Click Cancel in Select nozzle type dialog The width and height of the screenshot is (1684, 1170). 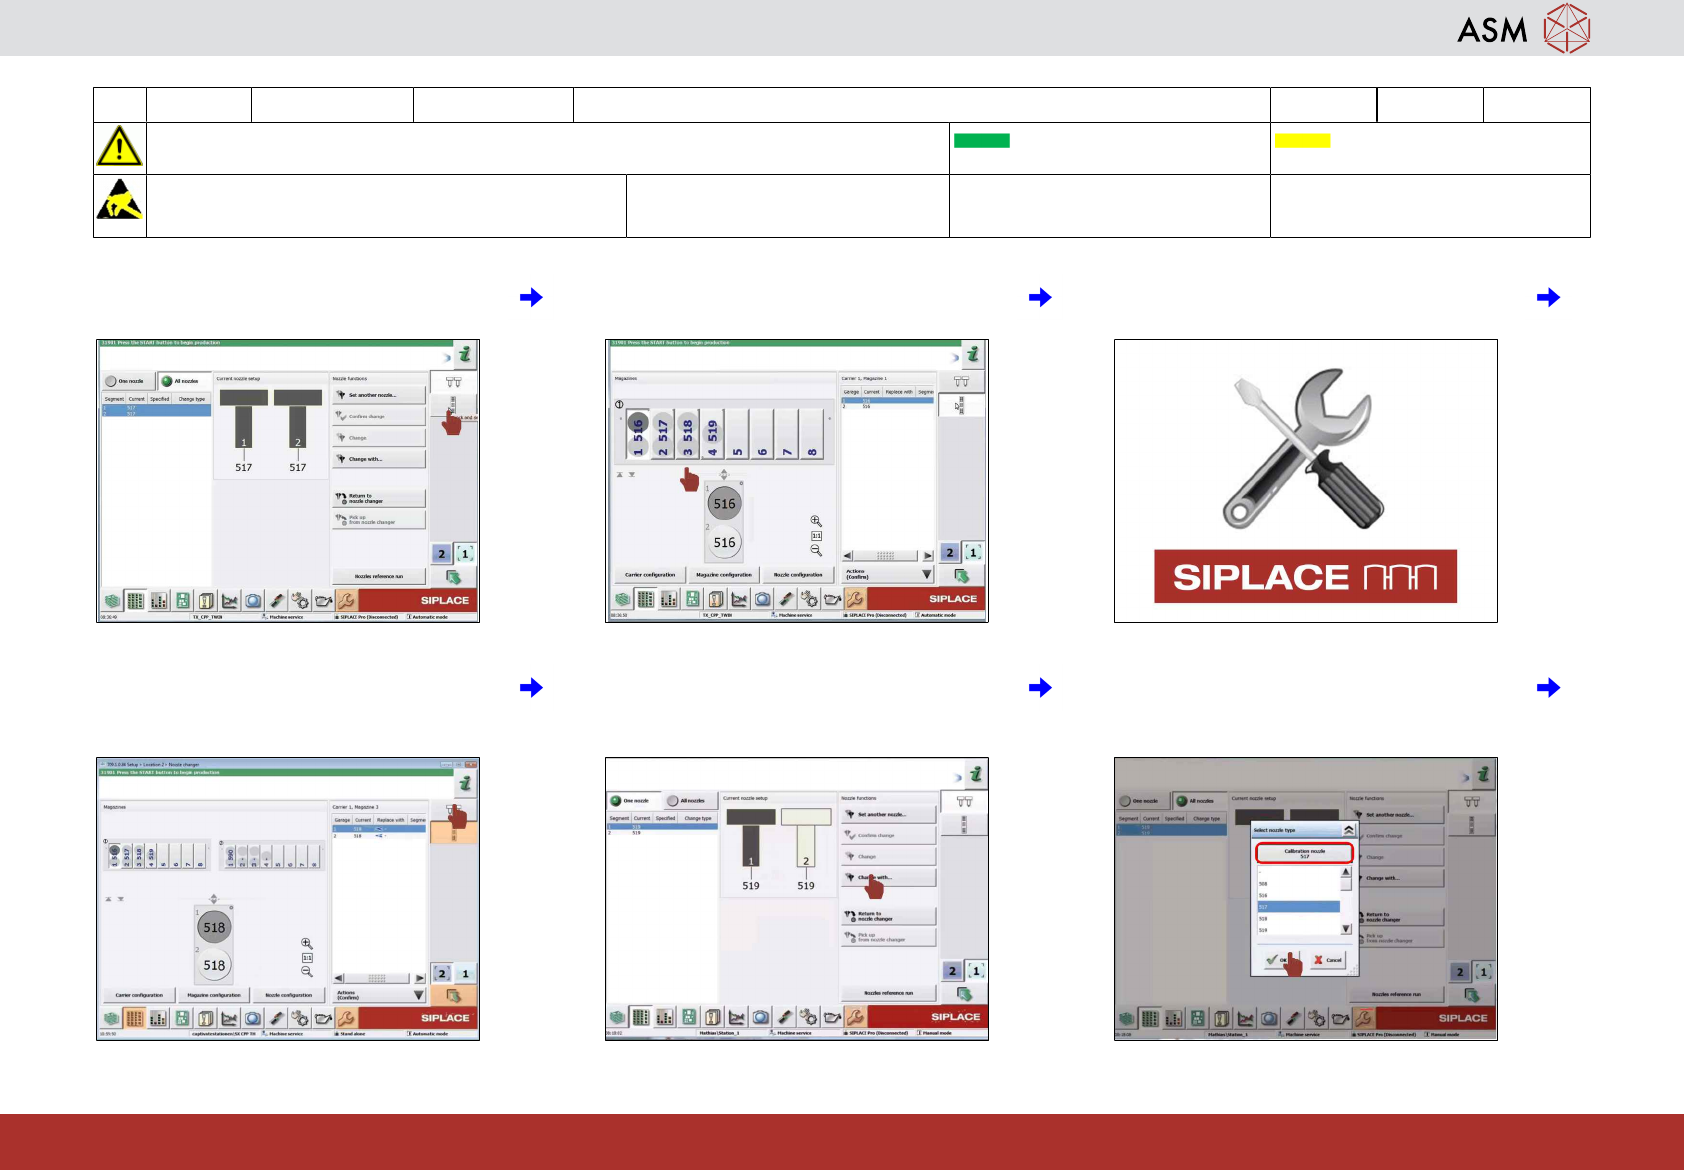tap(1329, 960)
